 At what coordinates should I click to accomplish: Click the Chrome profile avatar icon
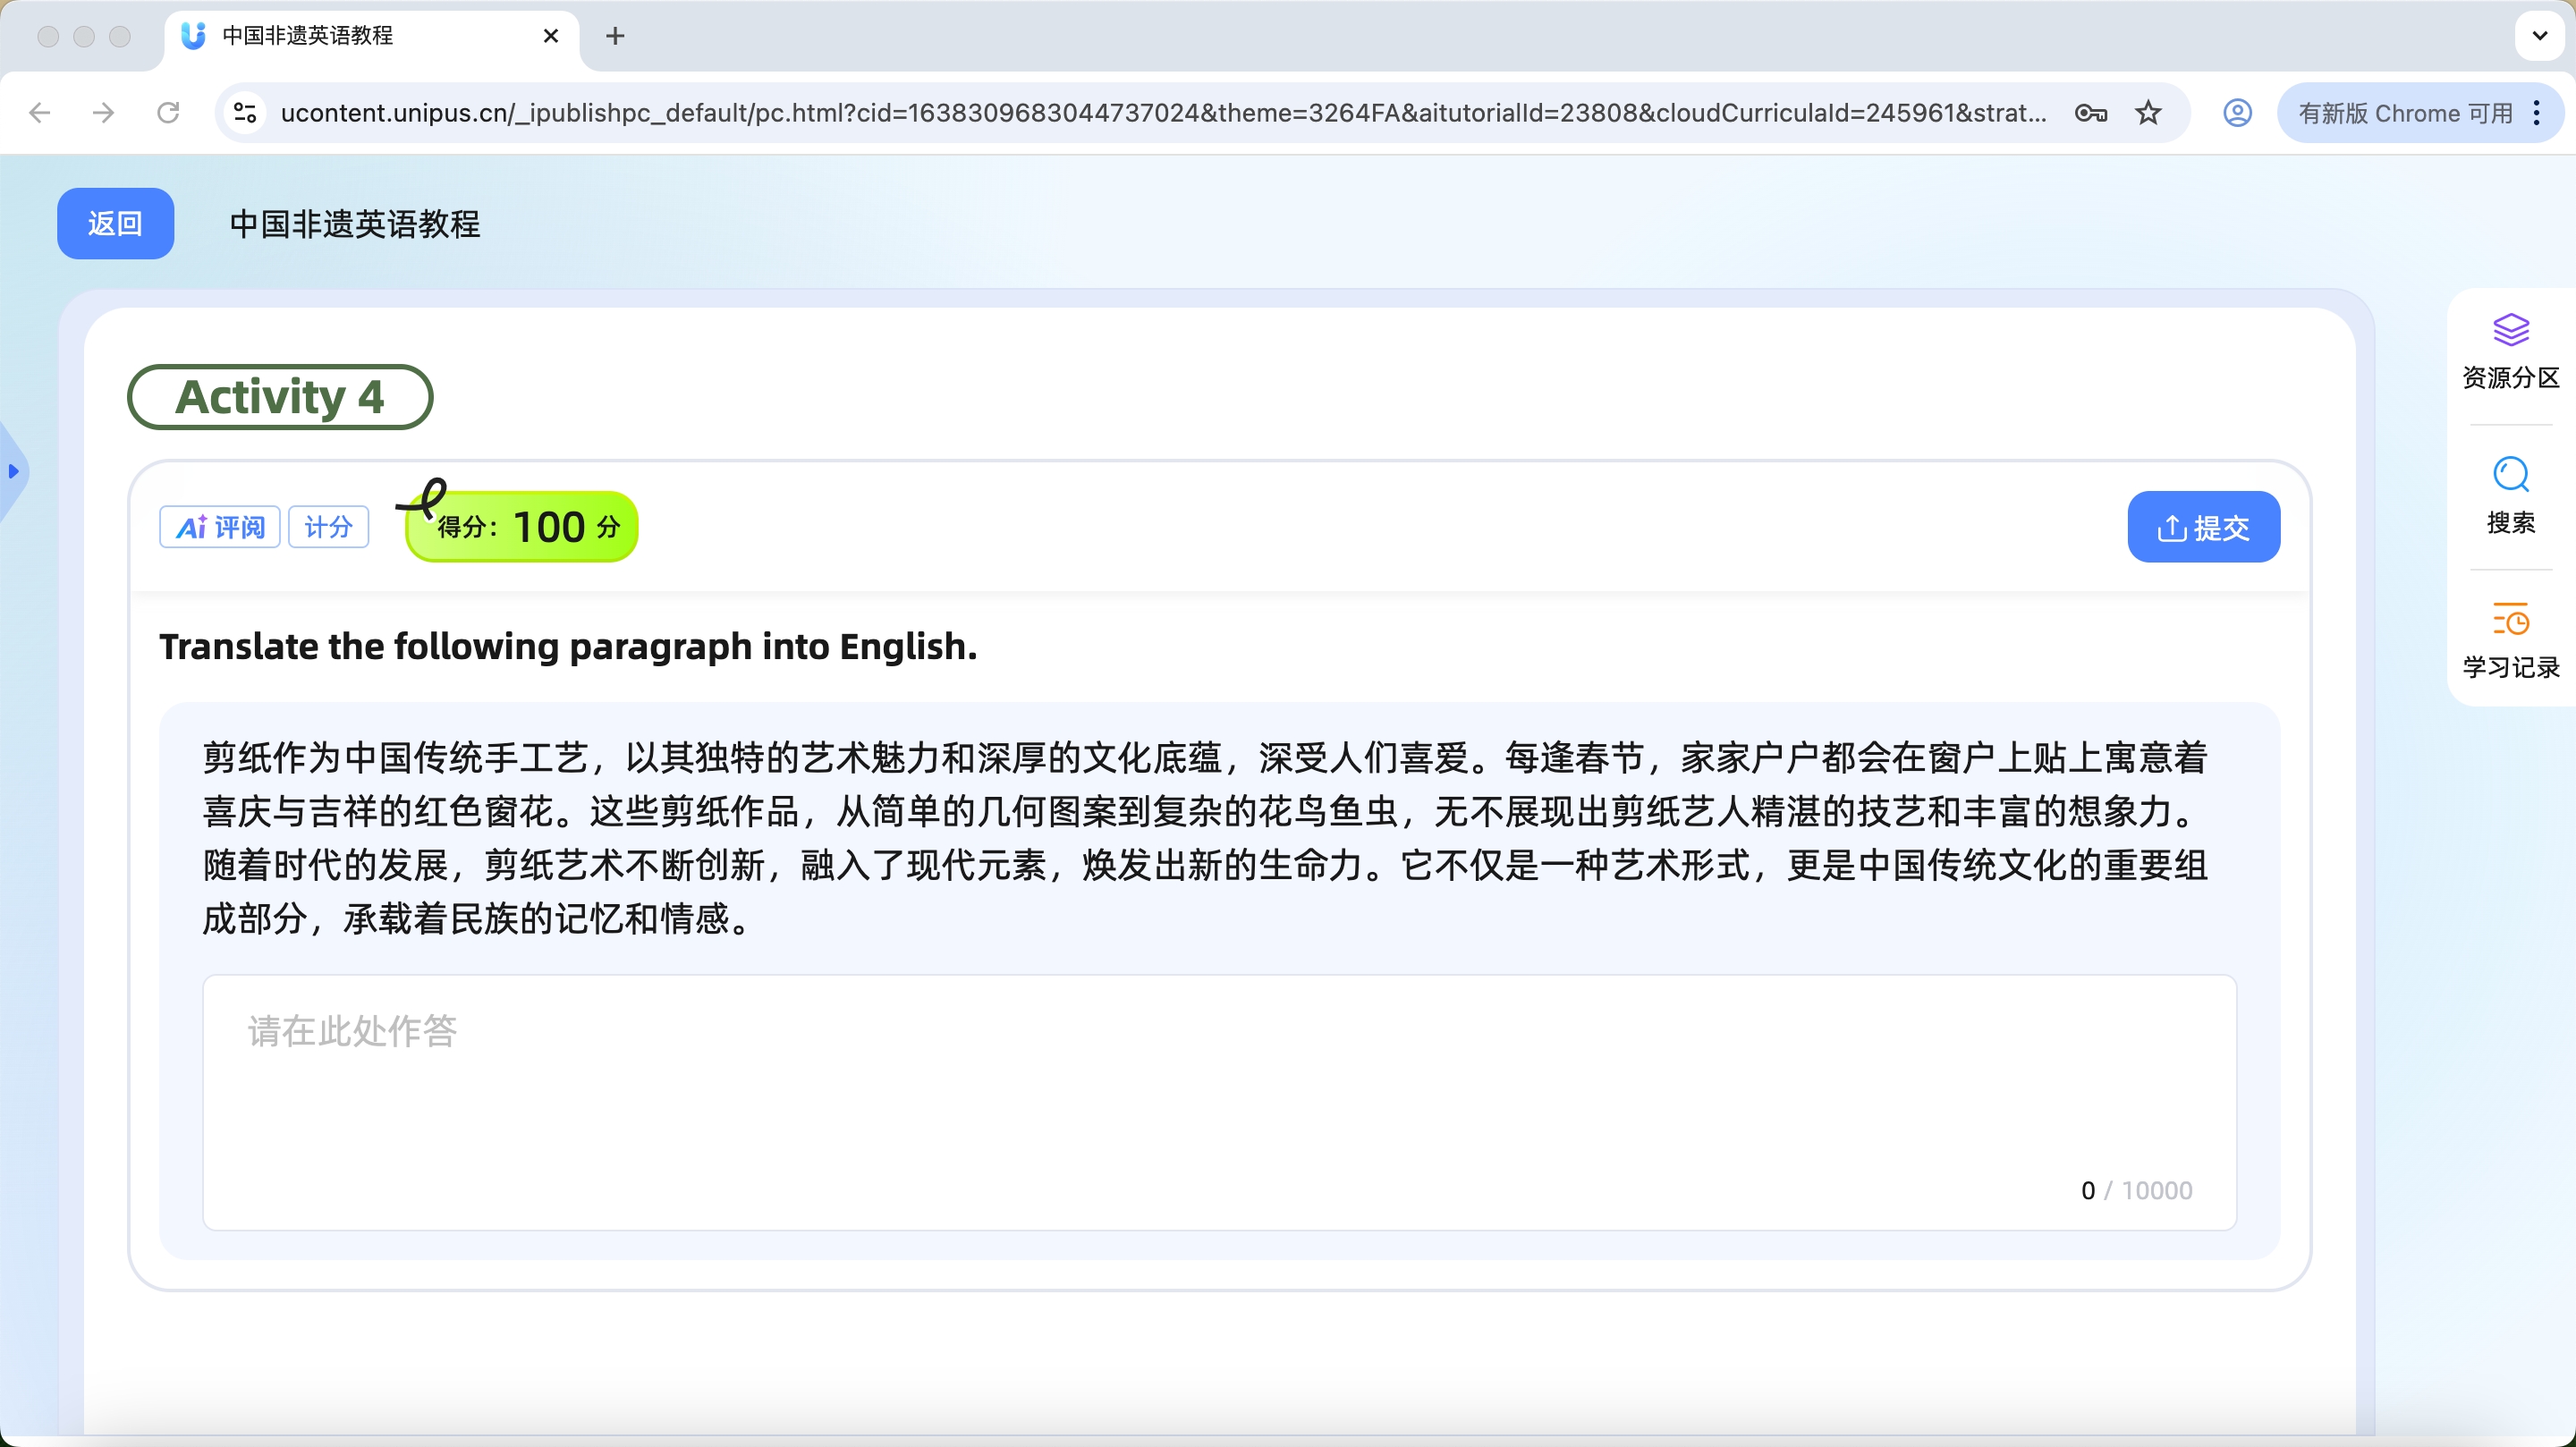pos(2237,113)
